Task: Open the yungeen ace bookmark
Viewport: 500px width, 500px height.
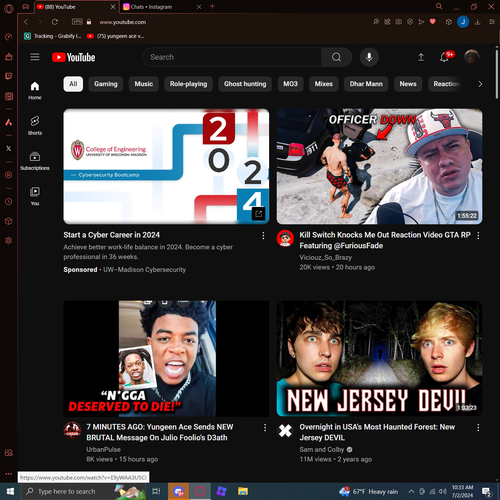Action: [116, 36]
